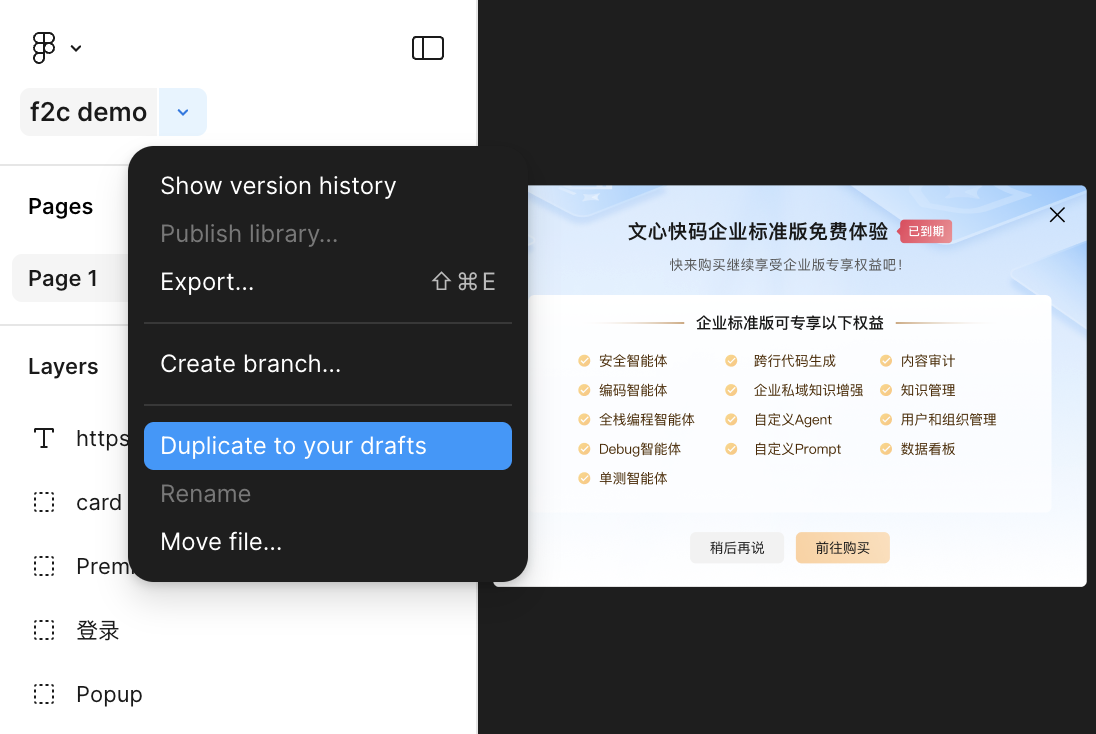Click the 前往购买 button
Viewport: 1096px width, 734px height.
[x=842, y=547]
